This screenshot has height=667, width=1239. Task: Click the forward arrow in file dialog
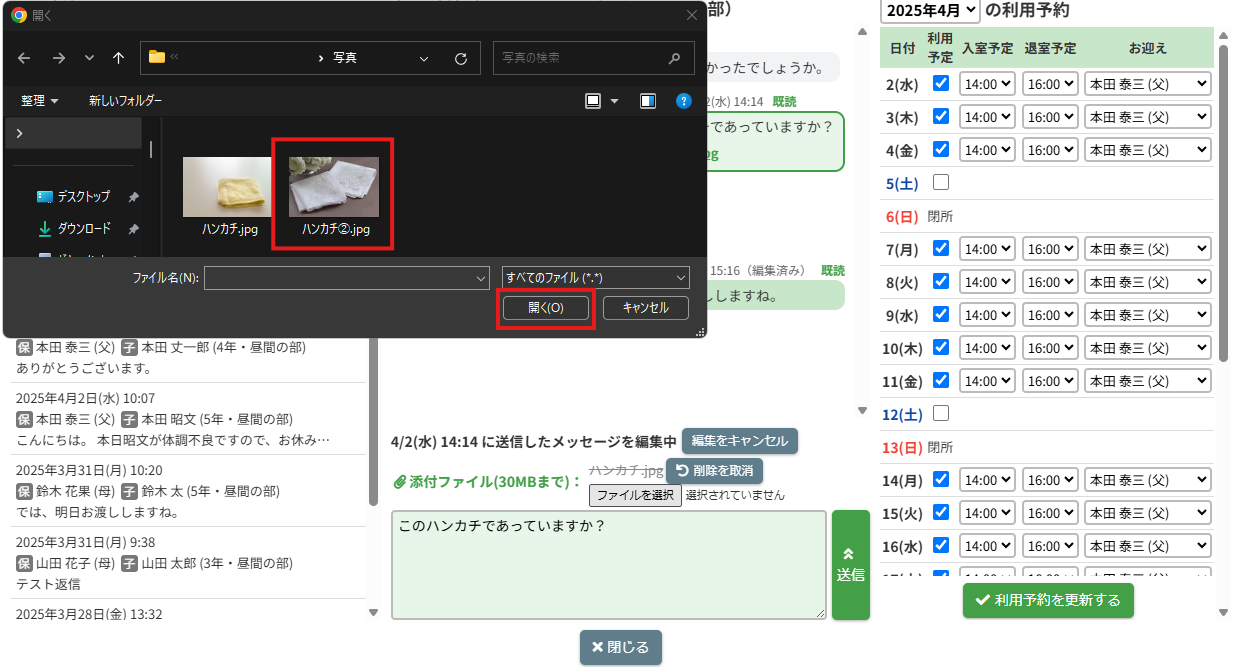[x=58, y=58]
